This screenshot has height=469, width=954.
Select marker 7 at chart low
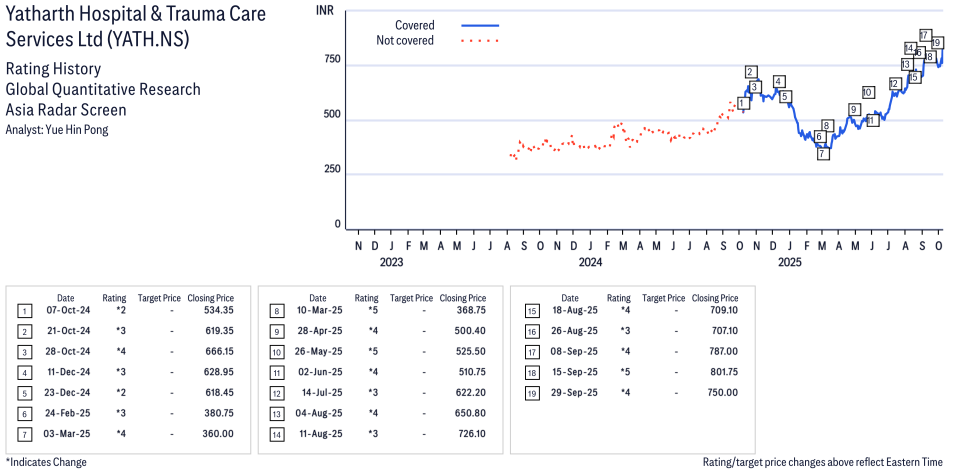point(822,154)
